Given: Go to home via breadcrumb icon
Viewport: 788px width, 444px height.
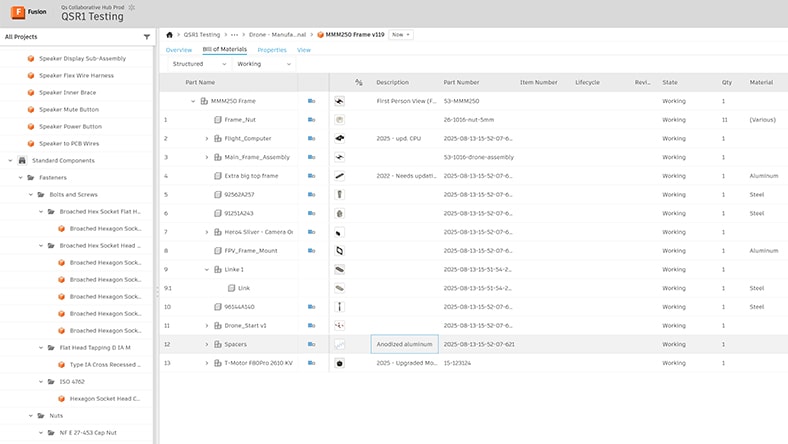Looking at the screenshot, I should coord(170,34).
